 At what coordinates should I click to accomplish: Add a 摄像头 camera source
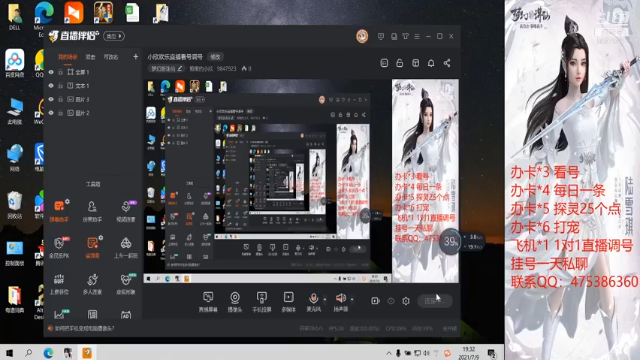[235, 302]
